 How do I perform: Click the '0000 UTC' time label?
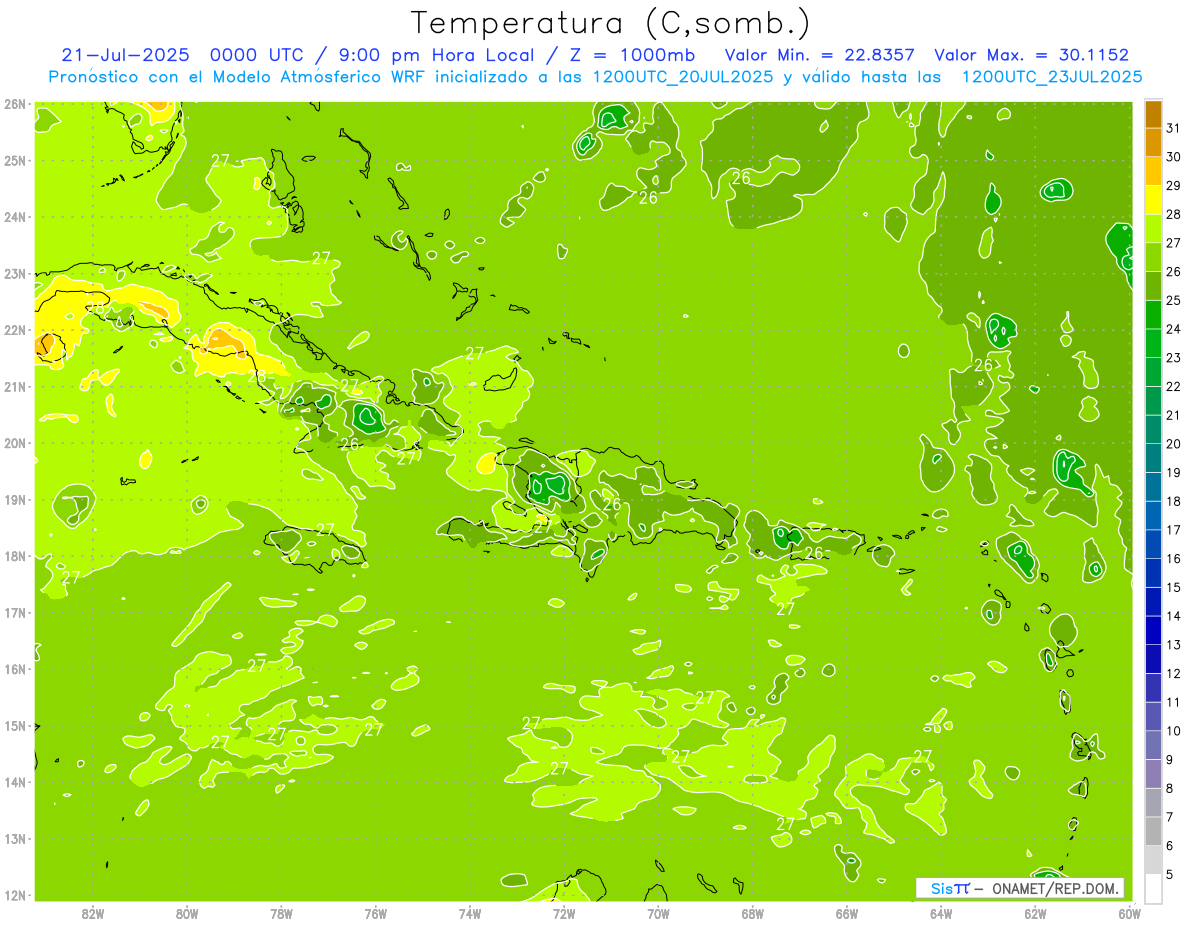pos(256,55)
